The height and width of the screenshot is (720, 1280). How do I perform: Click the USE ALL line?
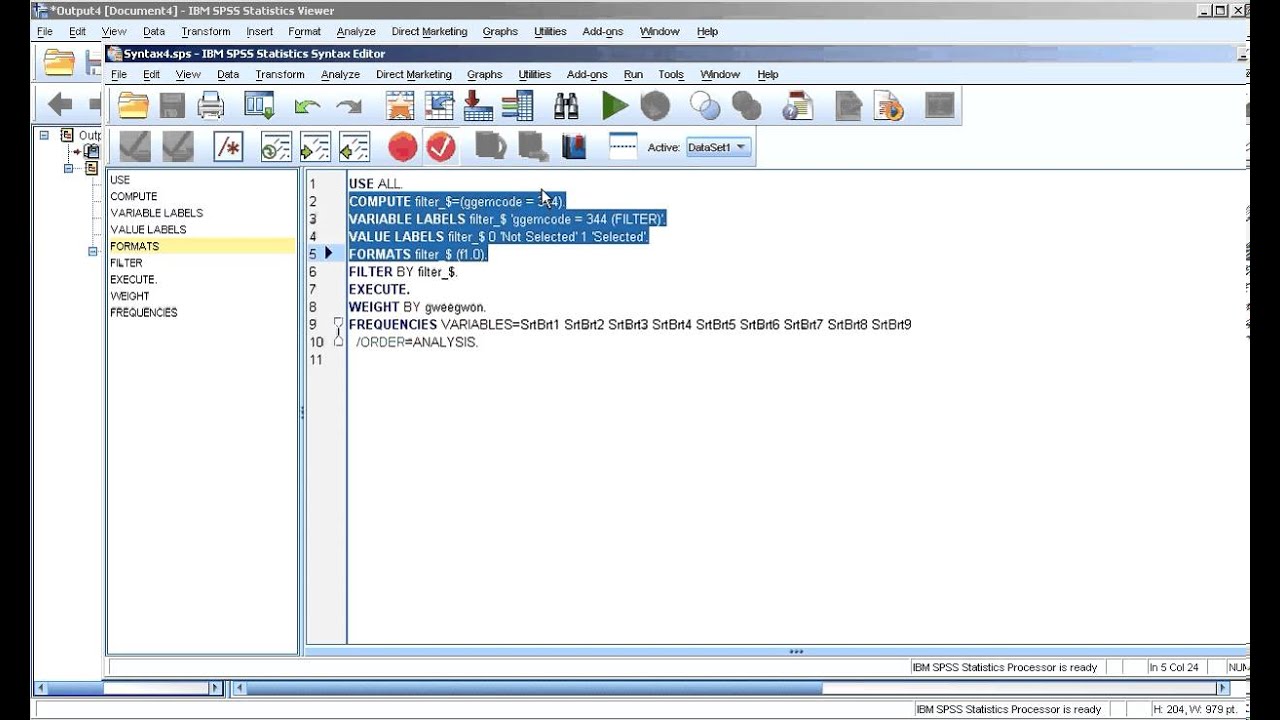coord(375,184)
